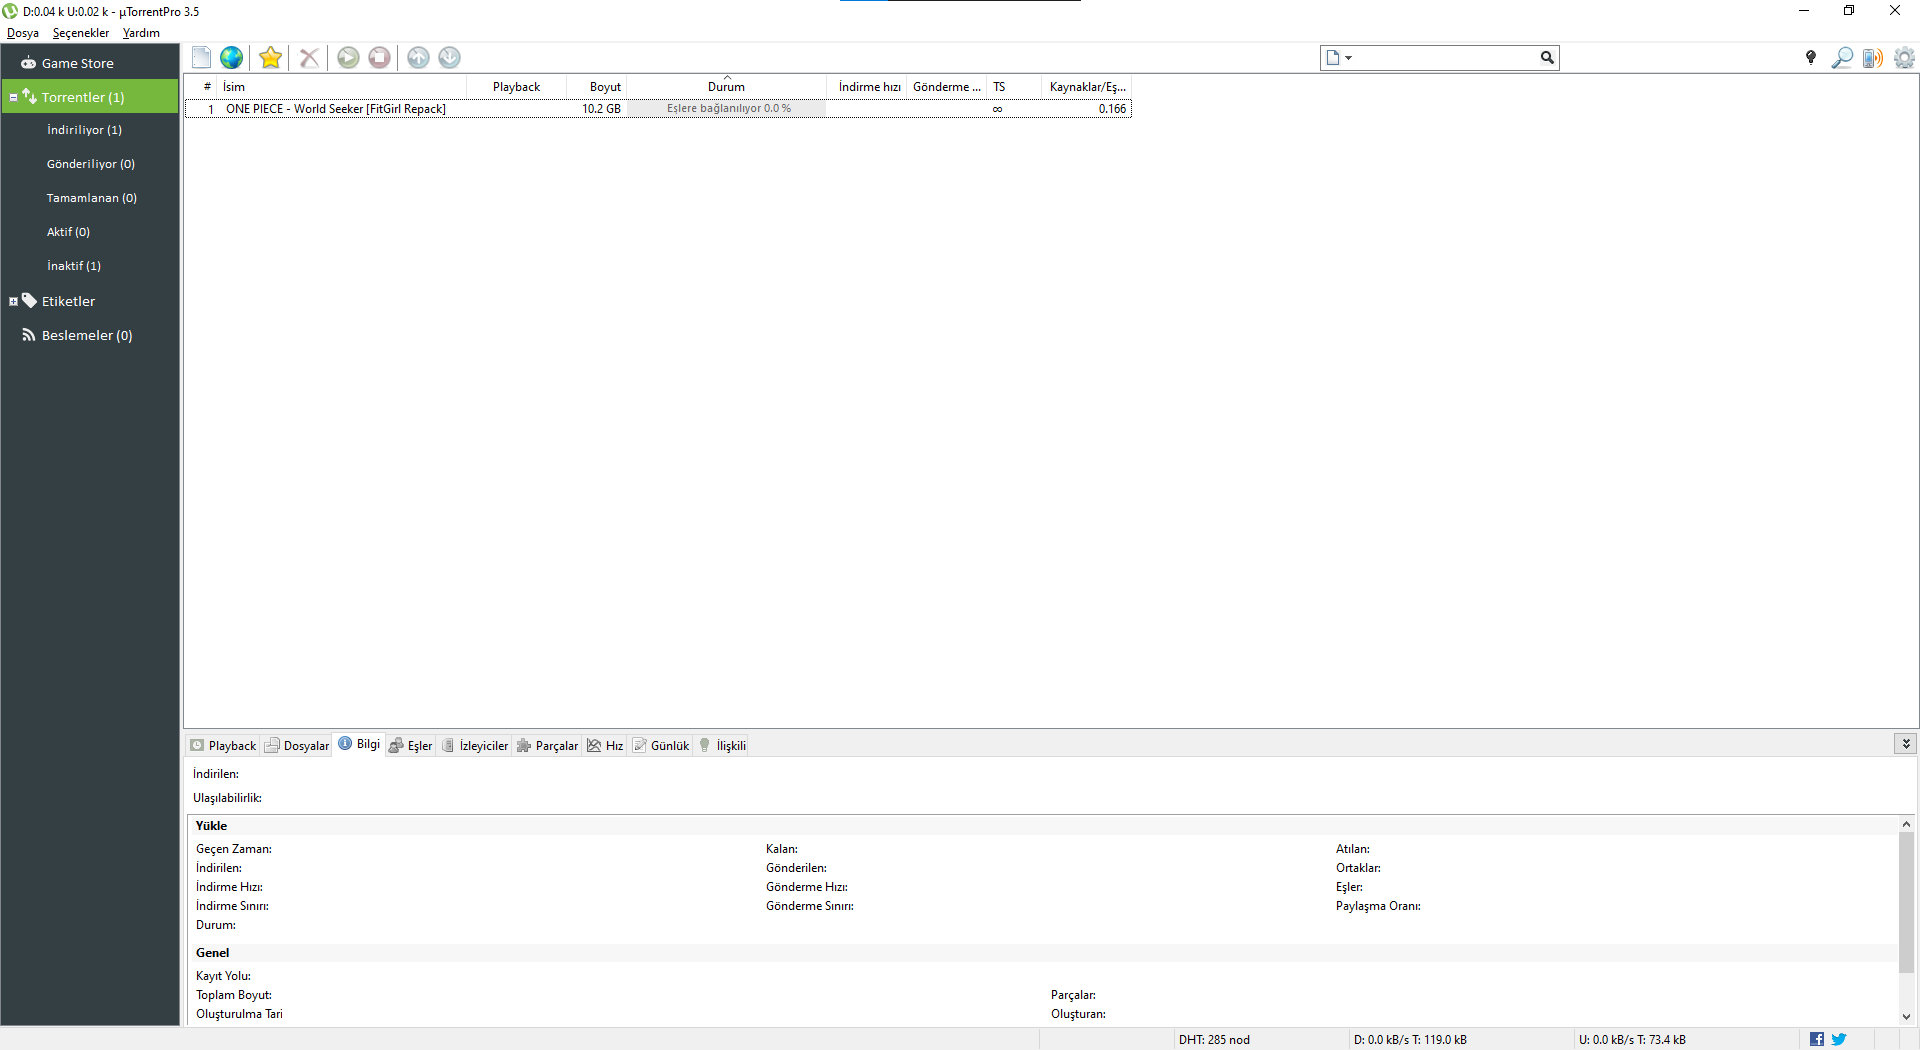Switch to the Hız tab

tap(605, 746)
